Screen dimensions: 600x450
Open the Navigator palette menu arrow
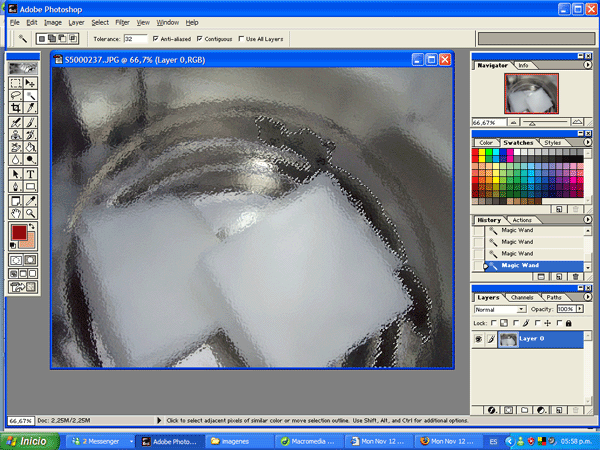coord(588,65)
